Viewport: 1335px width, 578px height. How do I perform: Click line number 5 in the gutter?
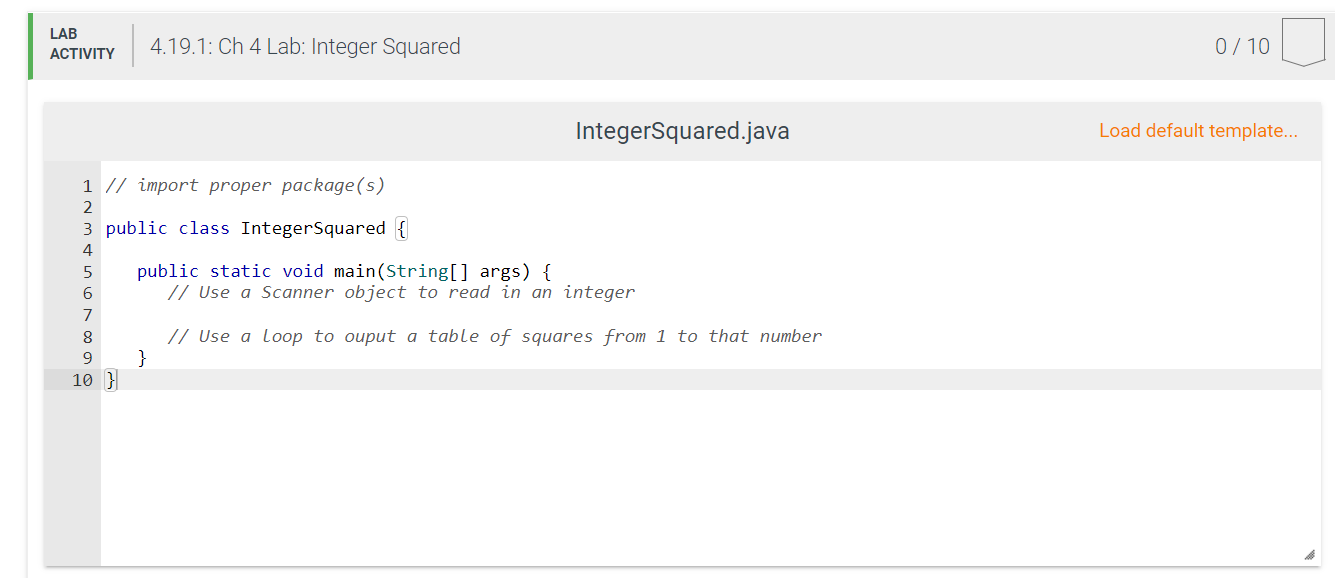87,271
